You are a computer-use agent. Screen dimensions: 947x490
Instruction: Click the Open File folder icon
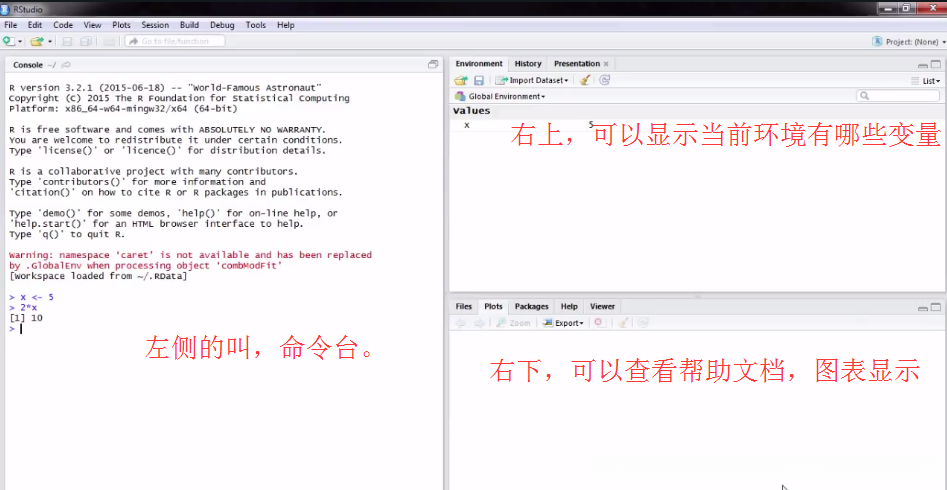[37, 41]
